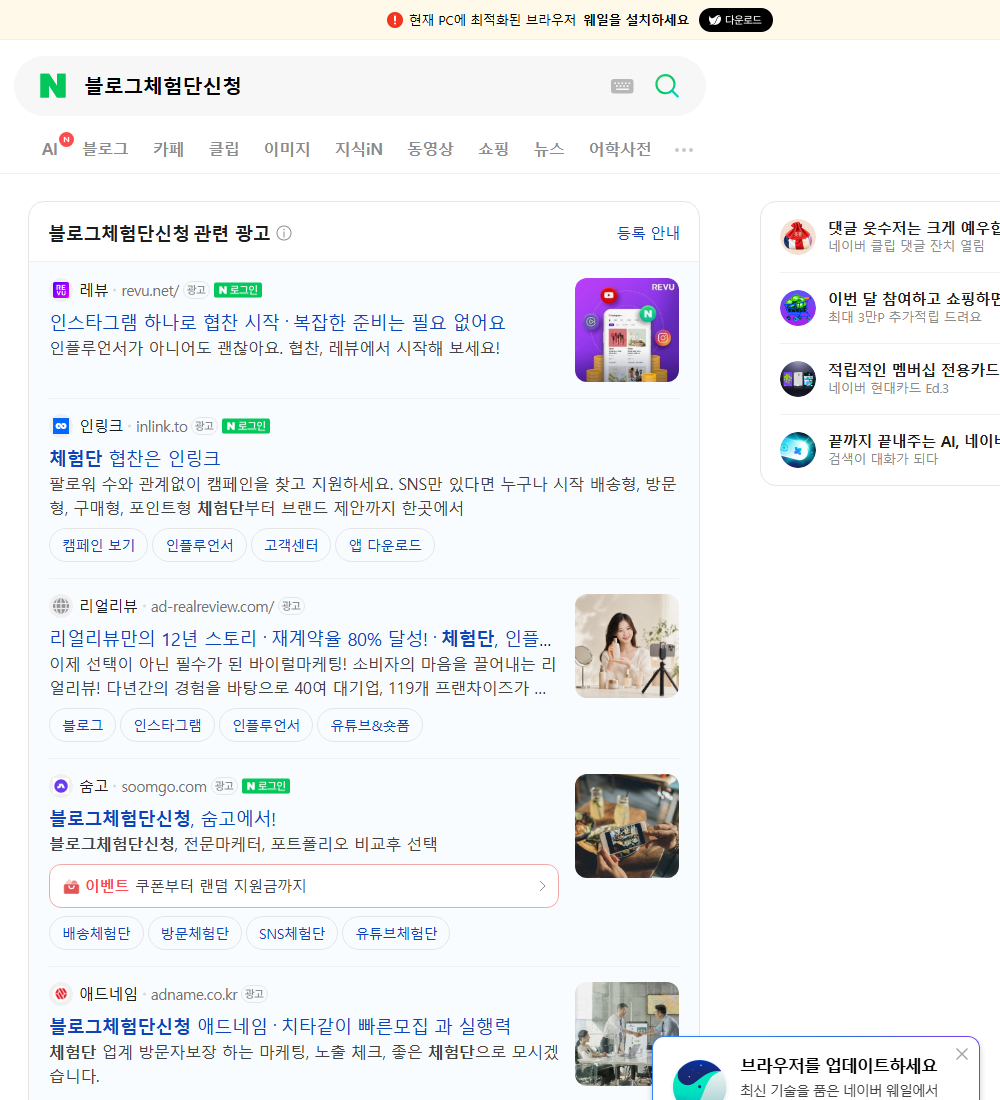Click the red event gift icon
1000x1100 pixels.
click(71, 886)
